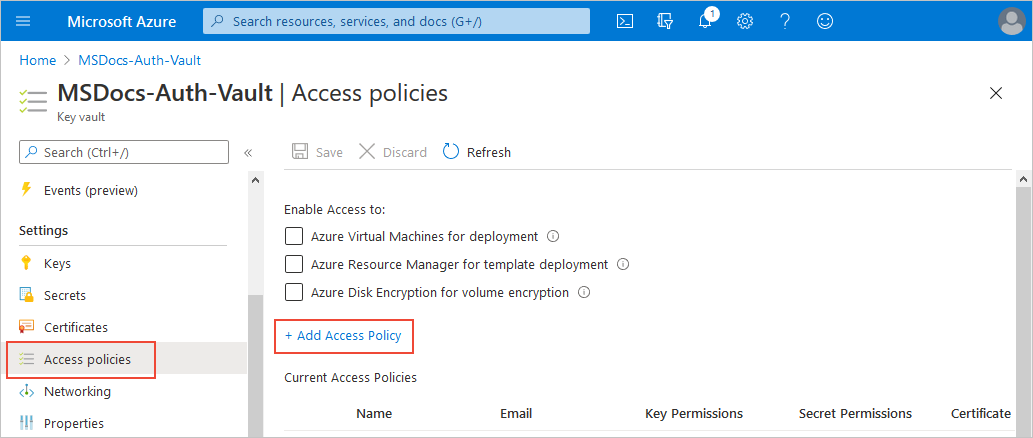Open the portal settings gear

(x=745, y=21)
